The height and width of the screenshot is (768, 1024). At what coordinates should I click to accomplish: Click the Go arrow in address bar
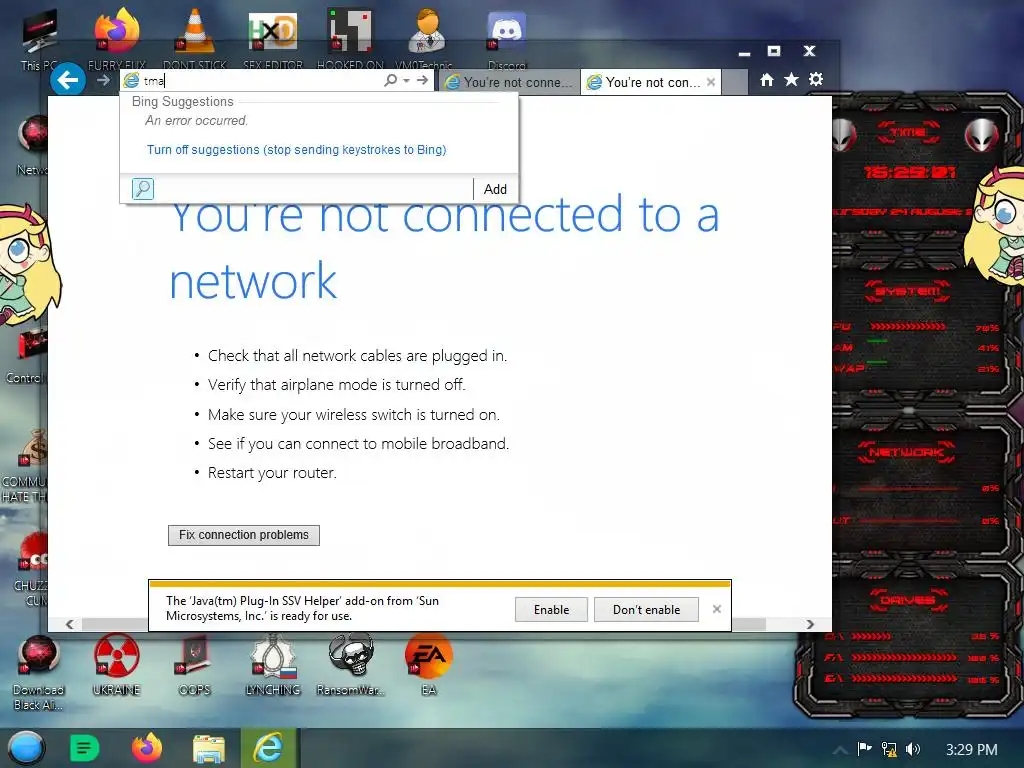423,80
